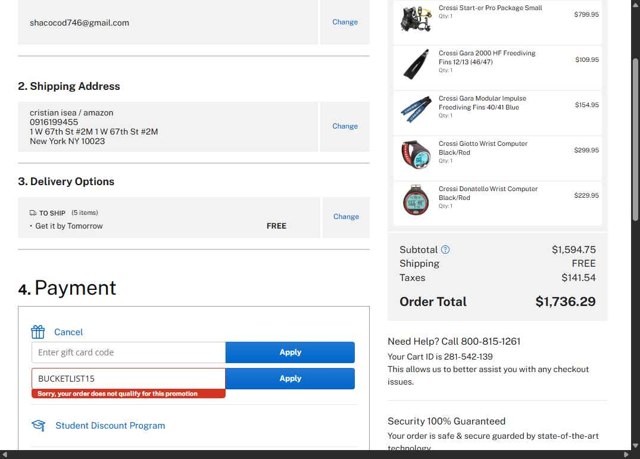Click the promotion error message in red
640x459 pixels.
[128, 394]
